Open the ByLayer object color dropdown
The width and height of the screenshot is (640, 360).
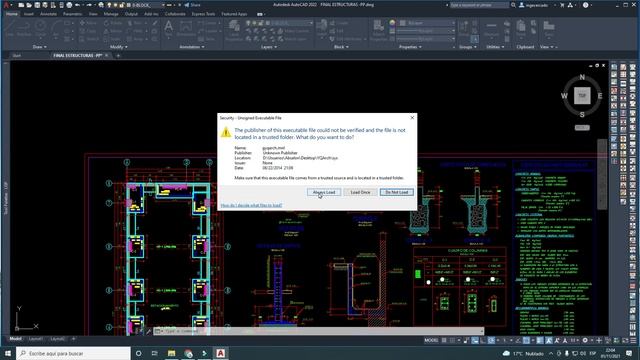[x=427, y=23]
